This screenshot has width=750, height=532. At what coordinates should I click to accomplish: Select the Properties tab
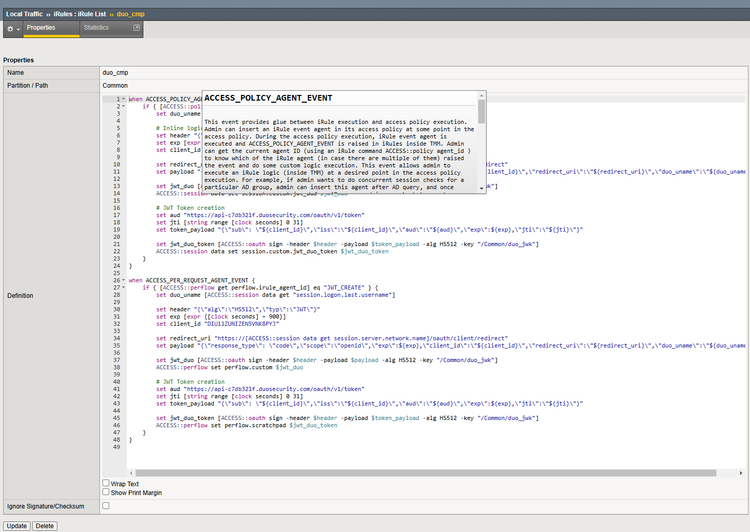[x=40, y=28]
